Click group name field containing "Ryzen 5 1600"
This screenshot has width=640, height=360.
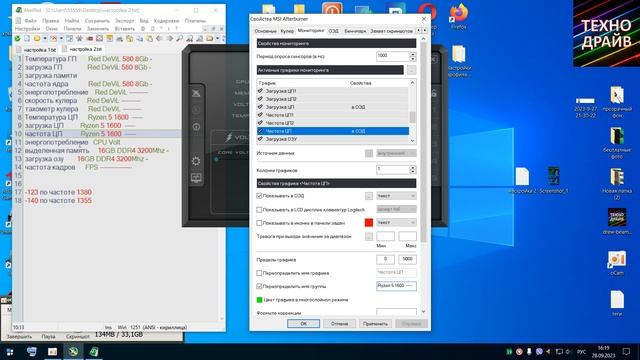tap(396, 286)
